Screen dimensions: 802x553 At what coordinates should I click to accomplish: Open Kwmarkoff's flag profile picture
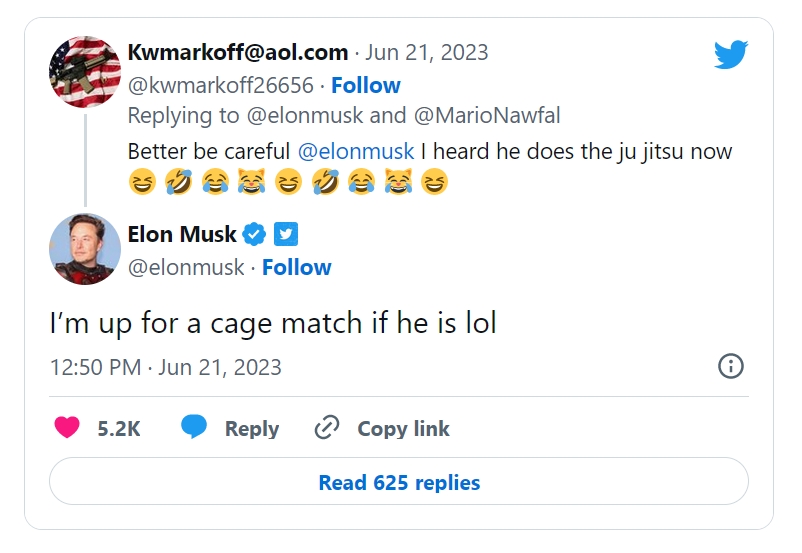coord(85,71)
